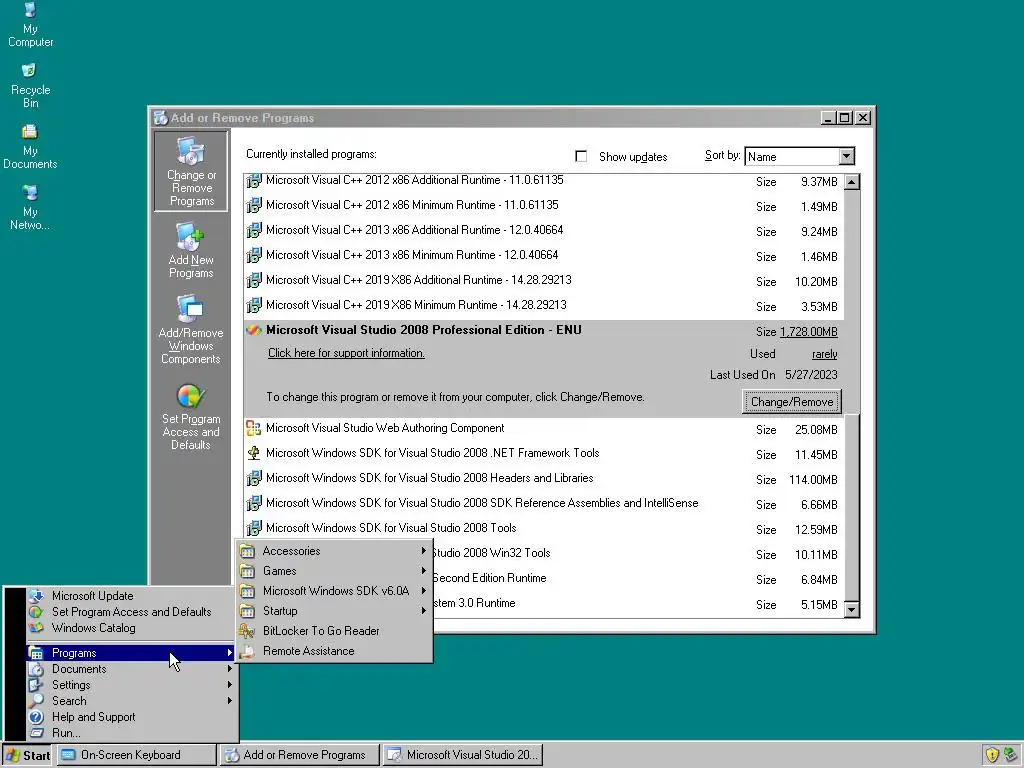Activate Add or Remove Programs taskbar button
Viewport: 1024px width, 768px height.
(300, 755)
